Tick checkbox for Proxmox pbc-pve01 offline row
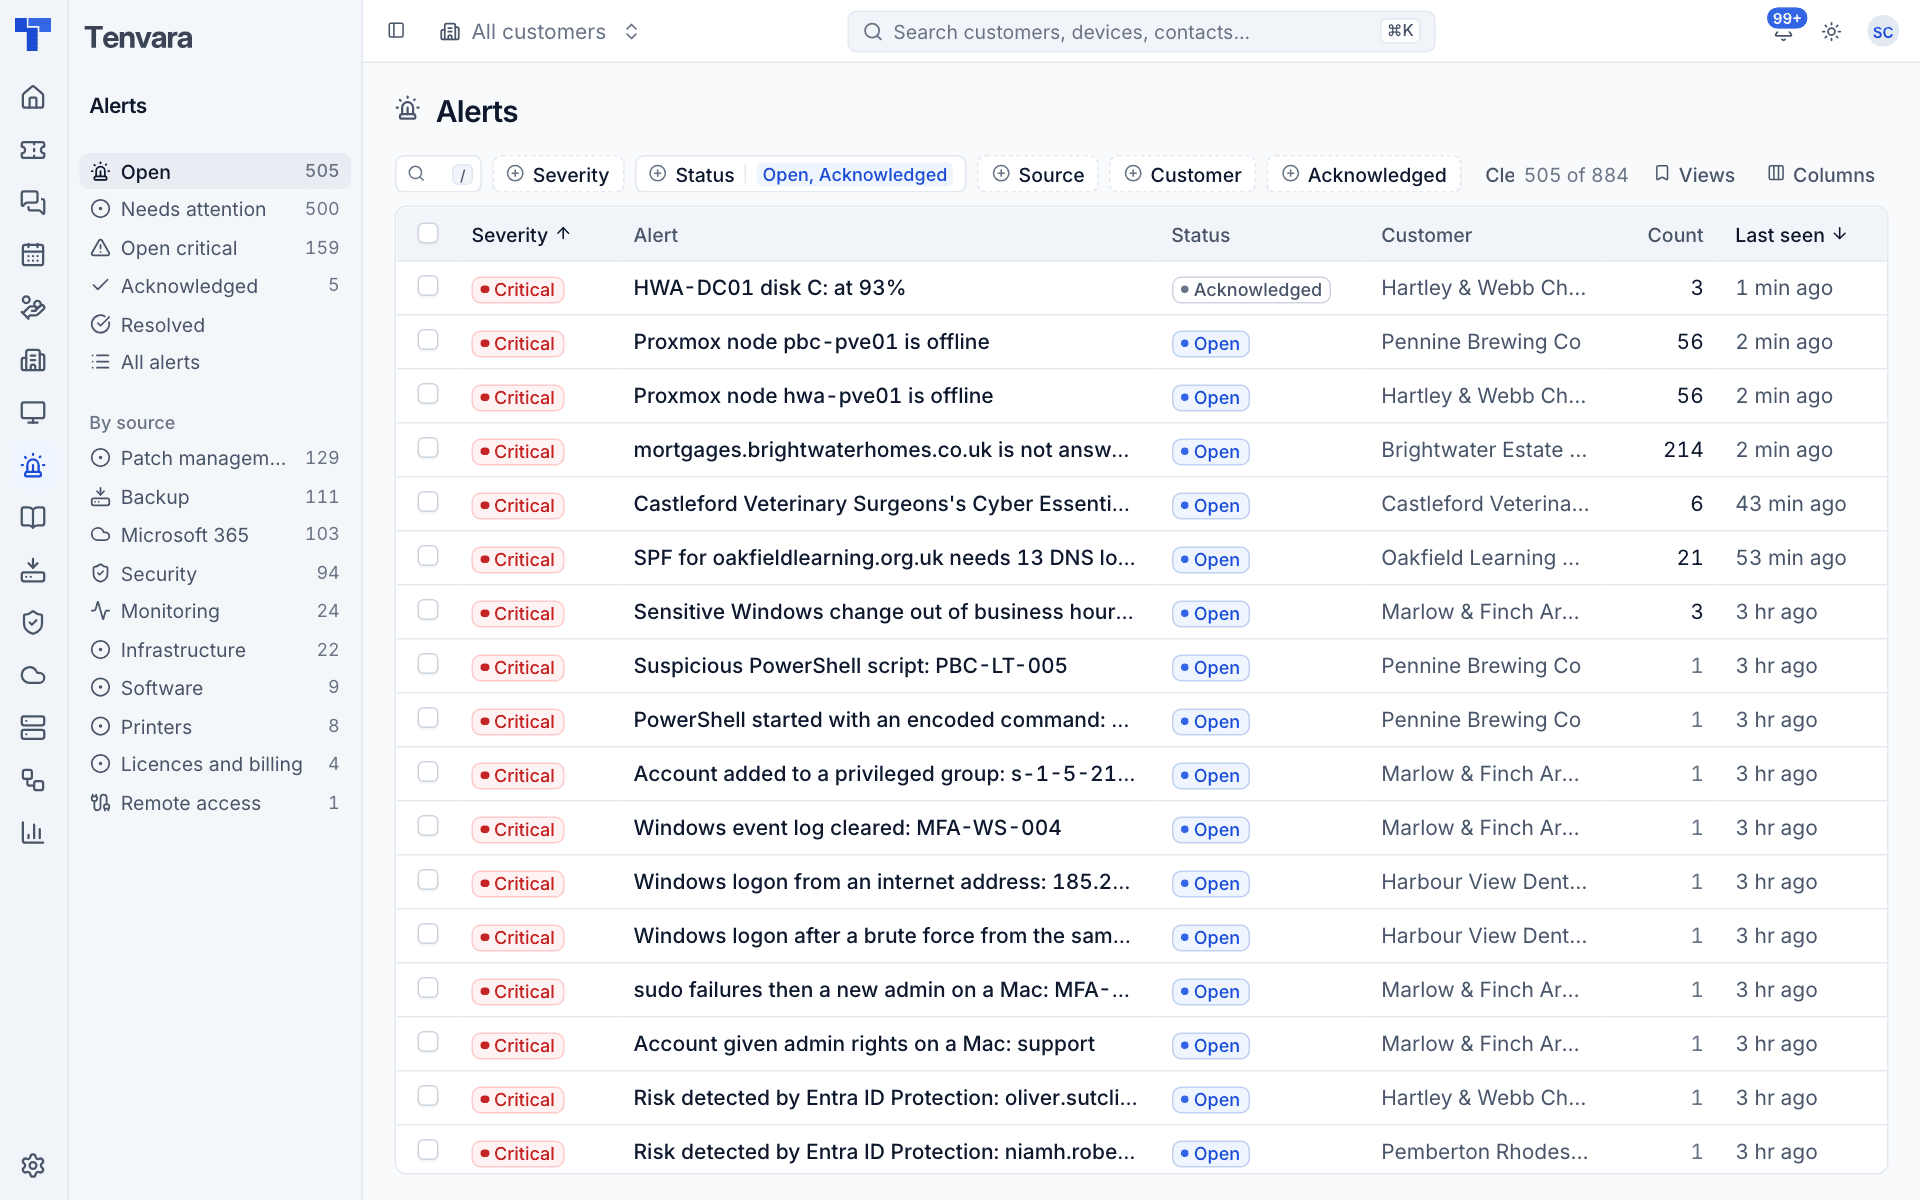Screen dimensions: 1920x1200 428,340
